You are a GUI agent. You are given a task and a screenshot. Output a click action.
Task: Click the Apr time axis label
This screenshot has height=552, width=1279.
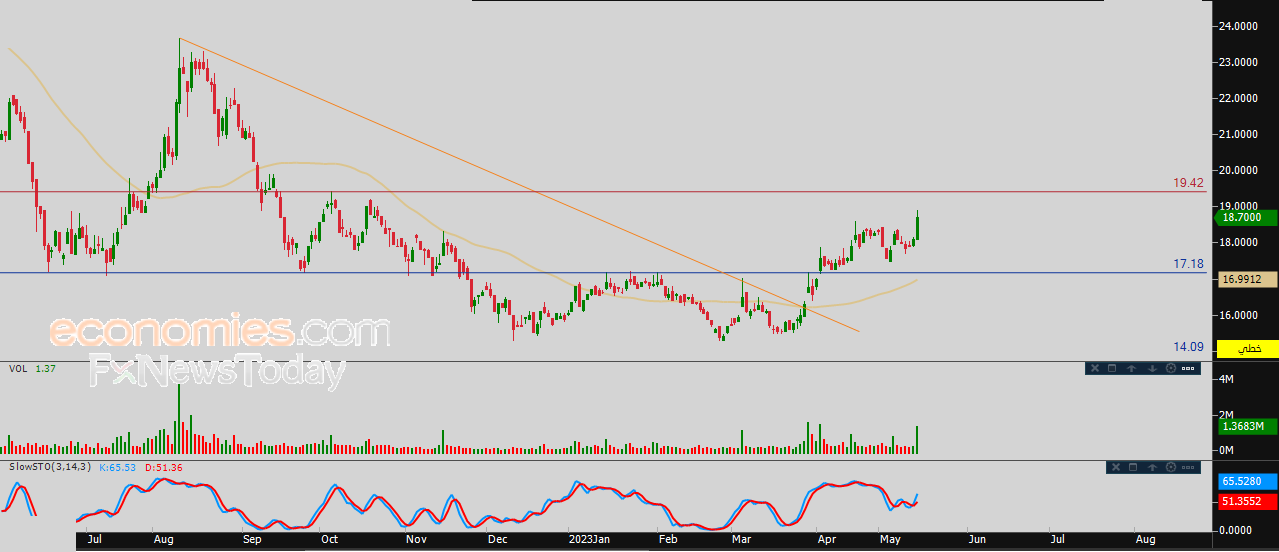(829, 540)
